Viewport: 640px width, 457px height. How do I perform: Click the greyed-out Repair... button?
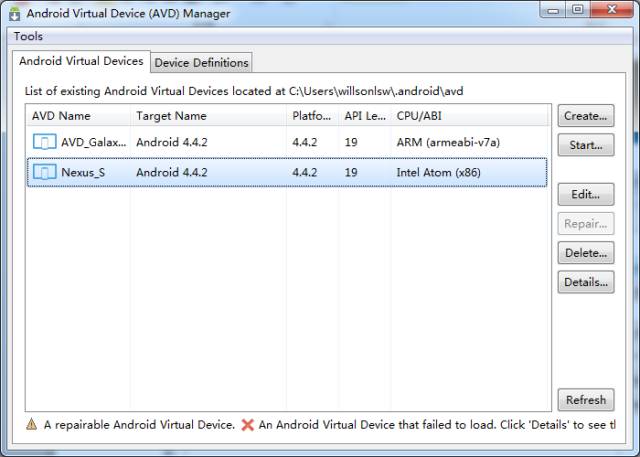pyautogui.click(x=586, y=224)
